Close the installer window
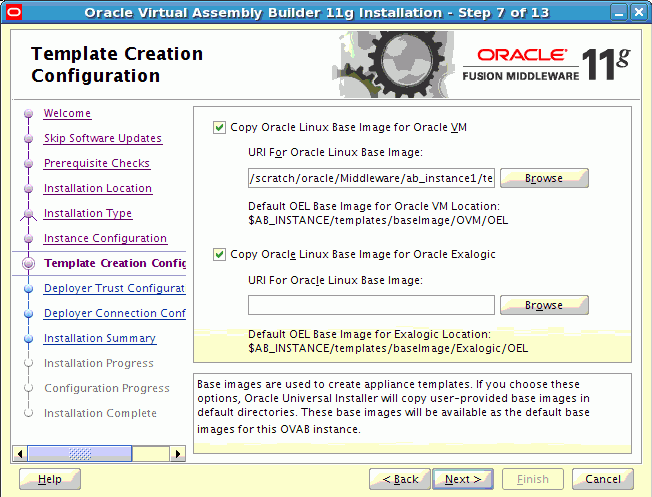Screen dimensions: 652x497 (639, 12)
